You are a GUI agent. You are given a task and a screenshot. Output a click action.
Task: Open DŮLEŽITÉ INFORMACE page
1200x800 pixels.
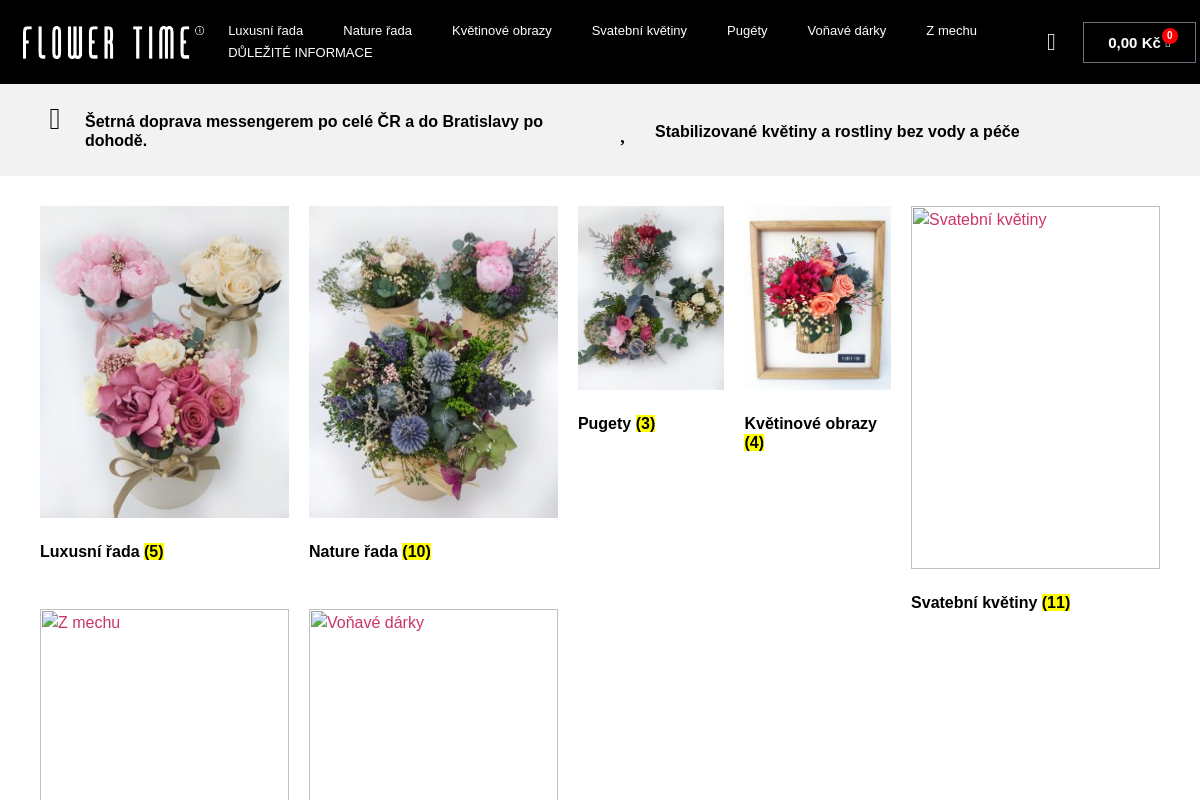[300, 52]
